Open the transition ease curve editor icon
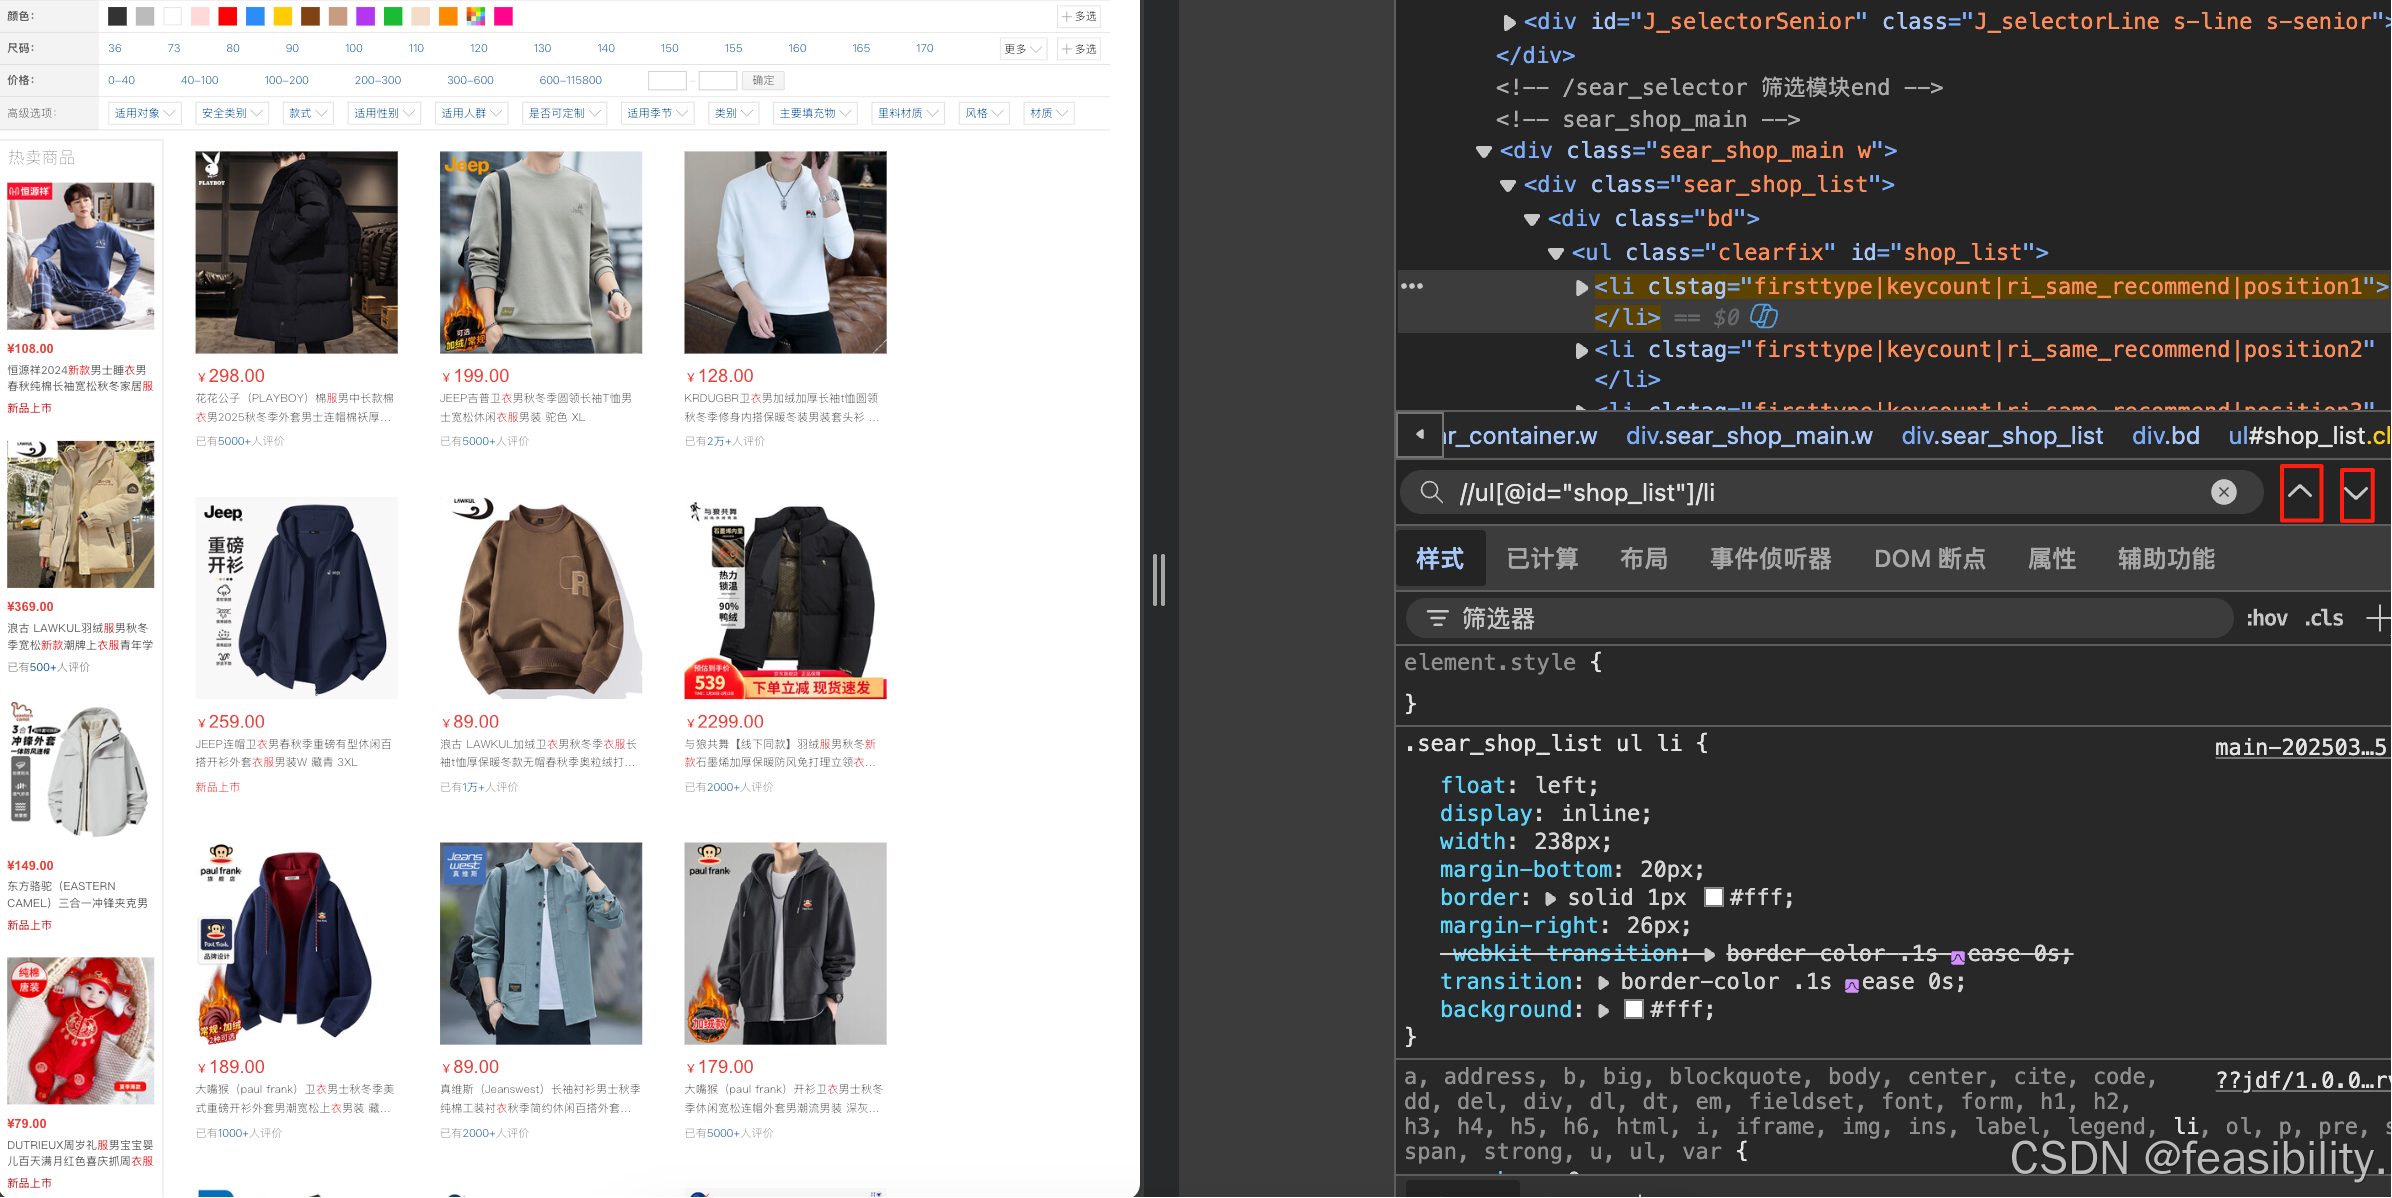 (1851, 985)
